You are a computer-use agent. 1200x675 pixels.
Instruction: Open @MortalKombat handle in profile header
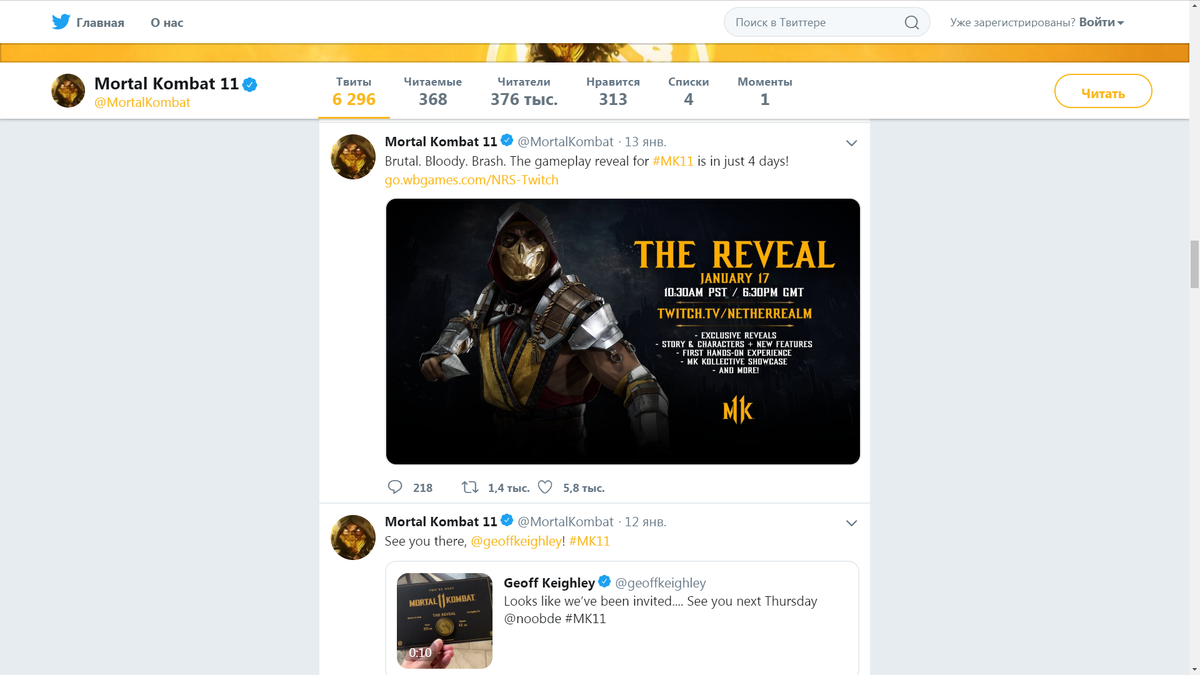point(142,102)
